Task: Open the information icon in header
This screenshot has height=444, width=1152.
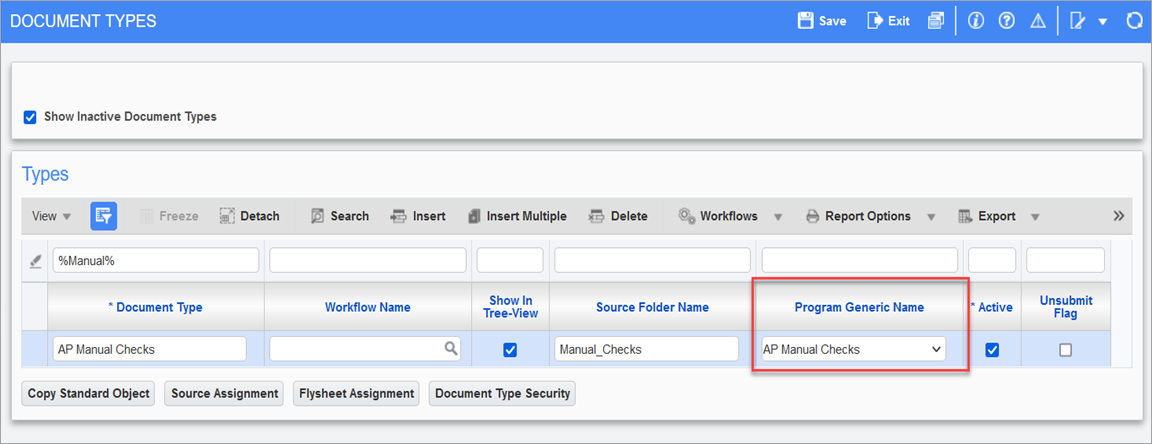Action: click(976, 21)
